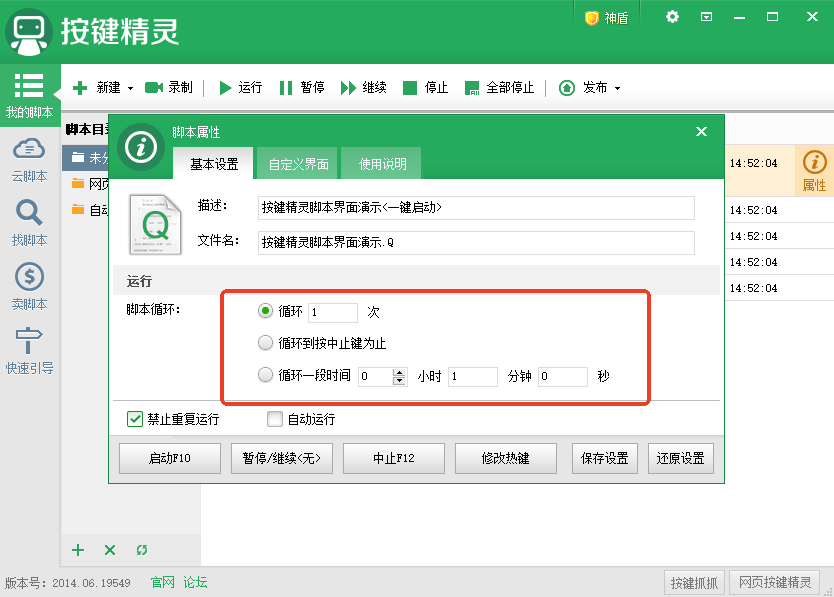
Task: Open the 云脚本 cloud scripts section
Action: click(x=29, y=160)
